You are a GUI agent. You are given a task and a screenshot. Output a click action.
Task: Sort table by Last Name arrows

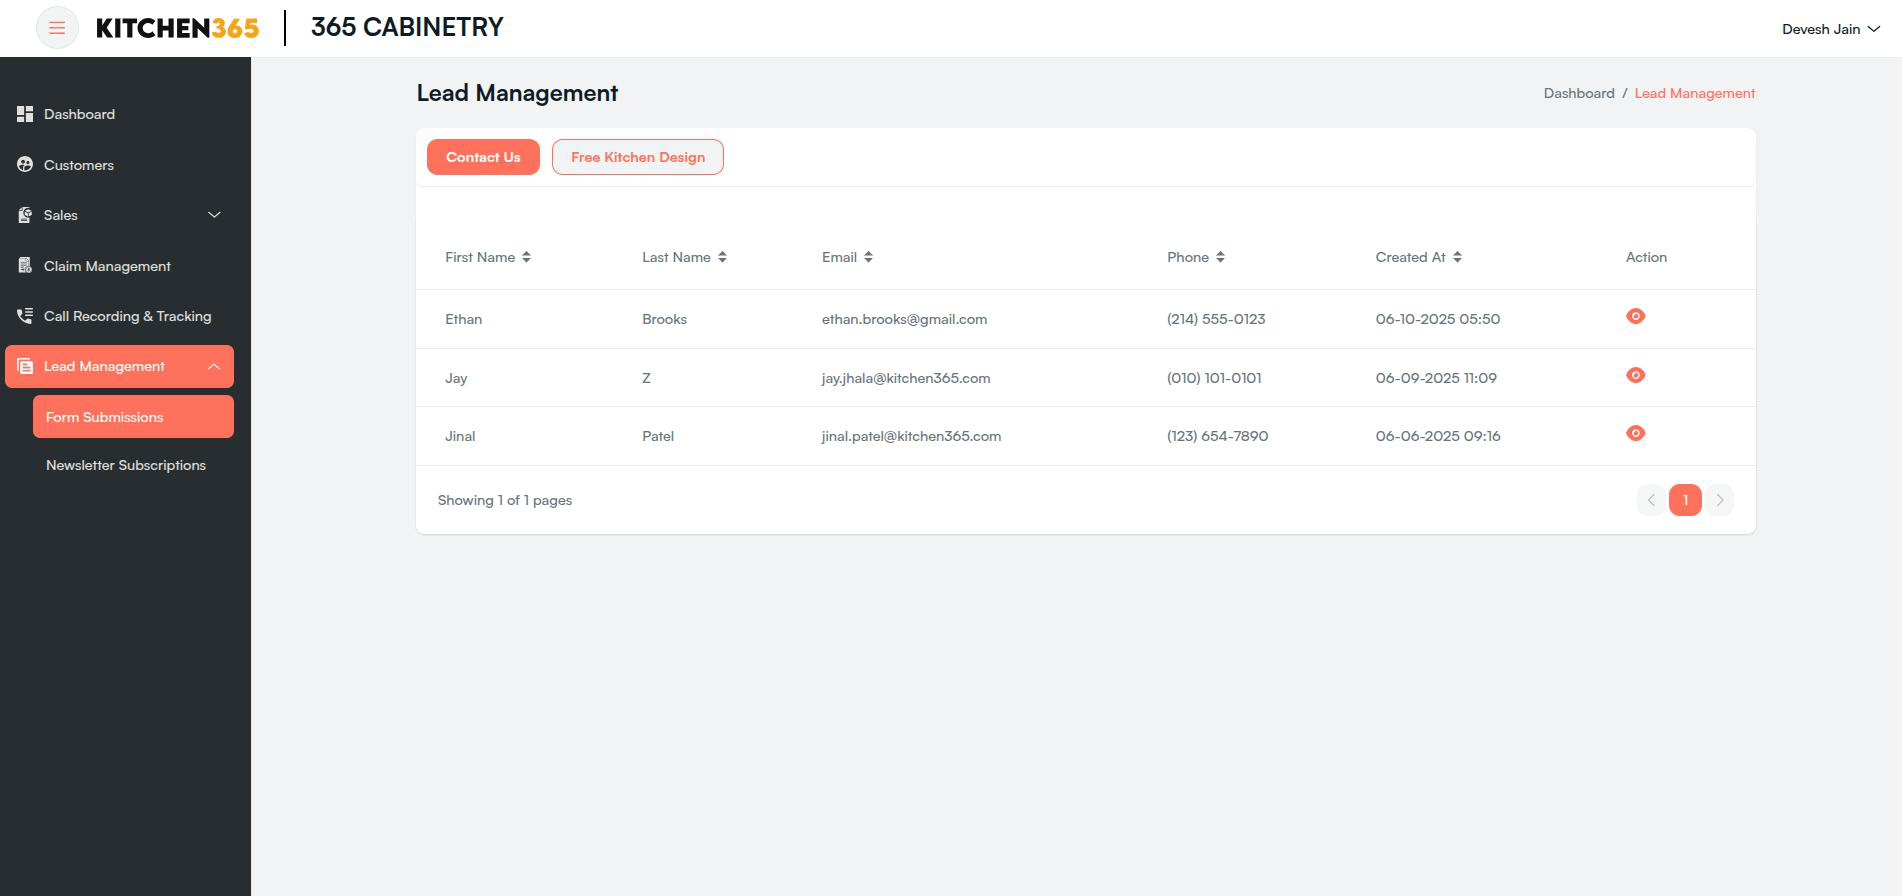tap(722, 257)
